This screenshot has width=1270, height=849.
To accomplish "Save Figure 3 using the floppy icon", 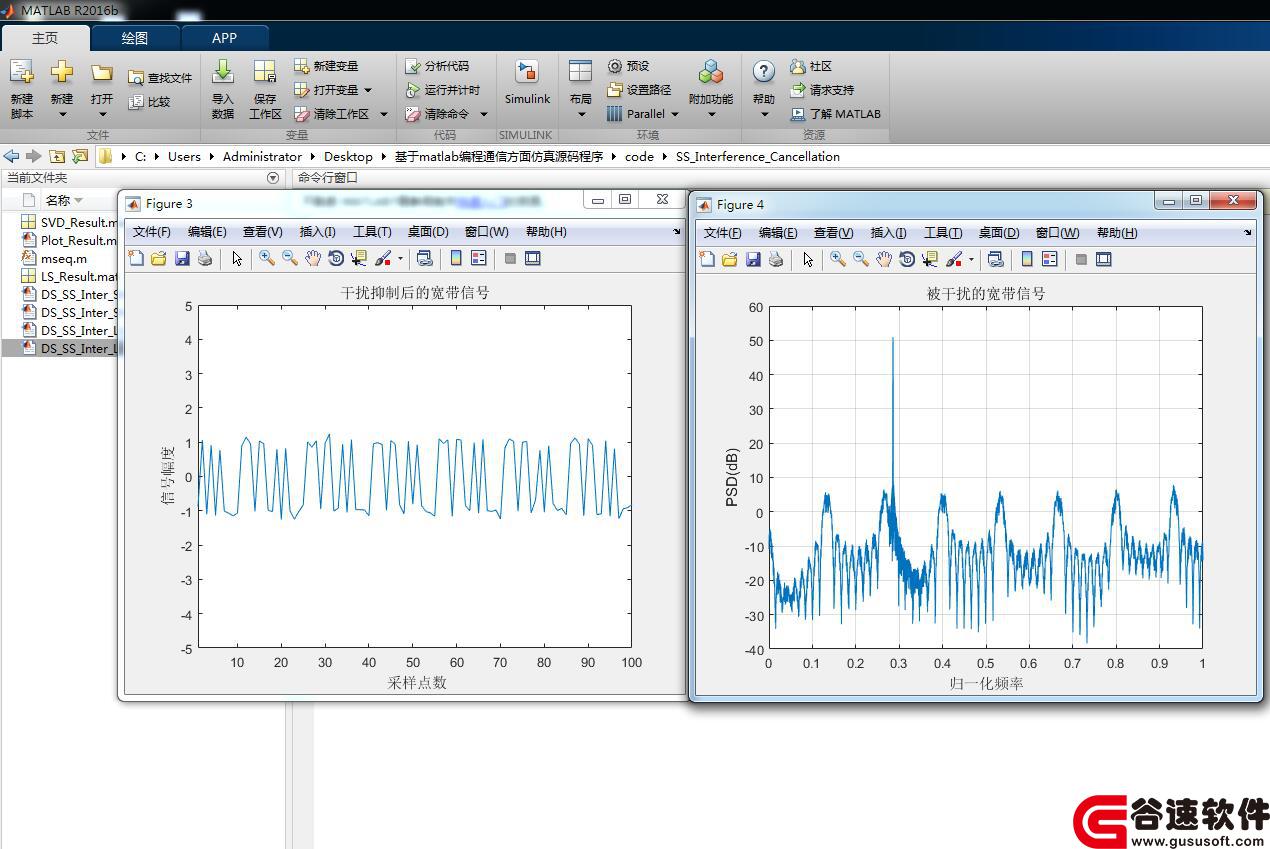I will click(x=182, y=258).
